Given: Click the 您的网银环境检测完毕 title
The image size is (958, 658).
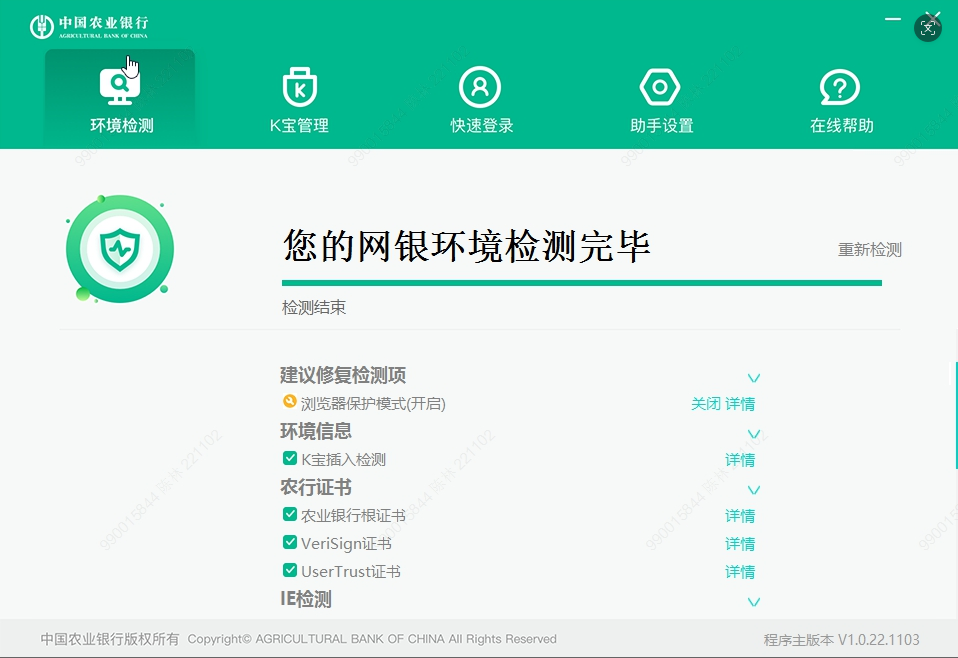Looking at the screenshot, I should pos(466,246).
